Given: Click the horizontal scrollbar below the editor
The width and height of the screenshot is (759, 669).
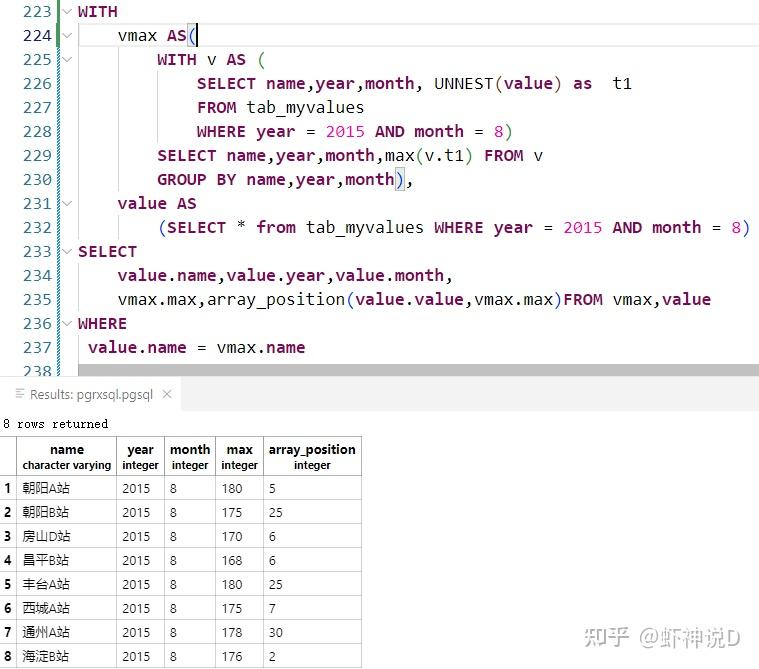Looking at the screenshot, I should [x=418, y=370].
